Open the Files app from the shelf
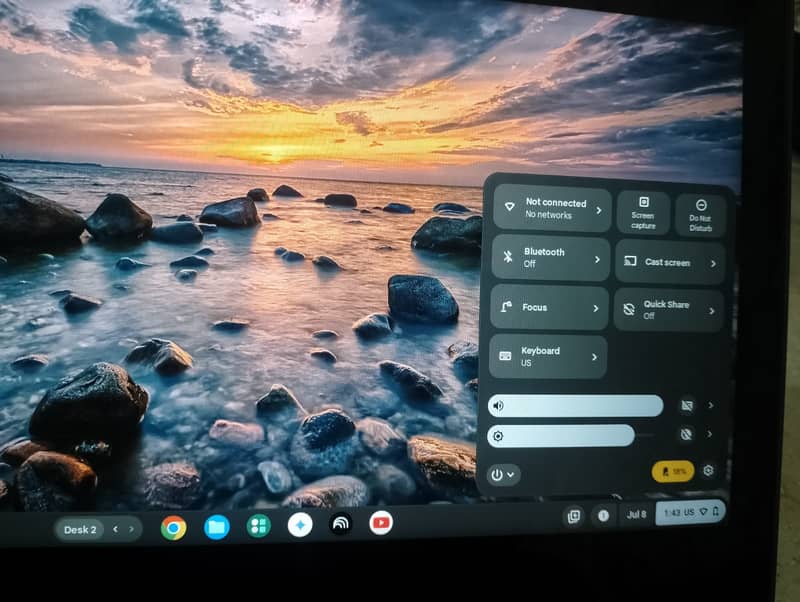Screen dimensions: 800x602 (217, 527)
